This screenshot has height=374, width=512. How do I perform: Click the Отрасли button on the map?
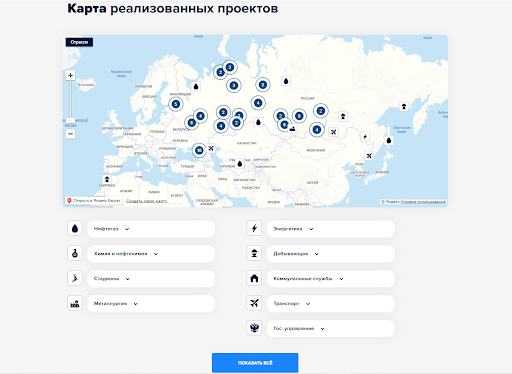(x=79, y=42)
